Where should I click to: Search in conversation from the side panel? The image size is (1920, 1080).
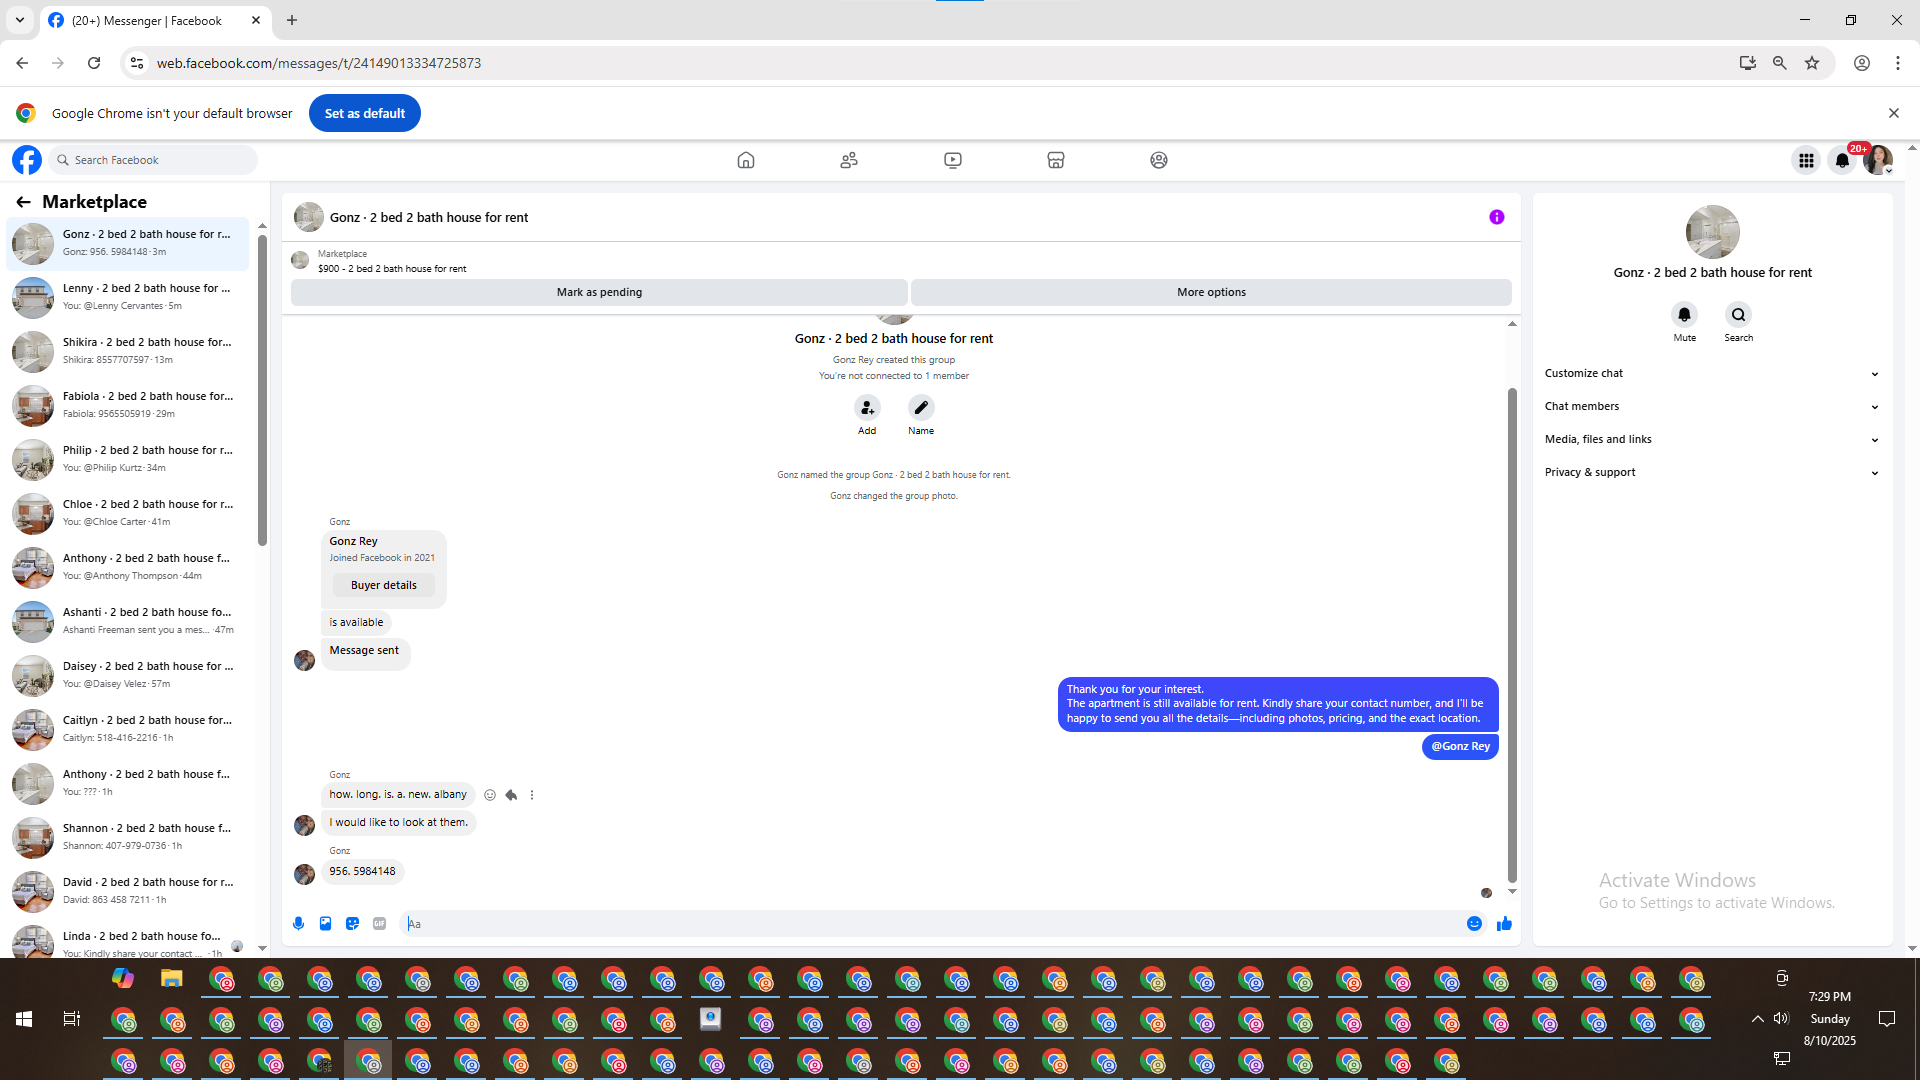[x=1738, y=315]
